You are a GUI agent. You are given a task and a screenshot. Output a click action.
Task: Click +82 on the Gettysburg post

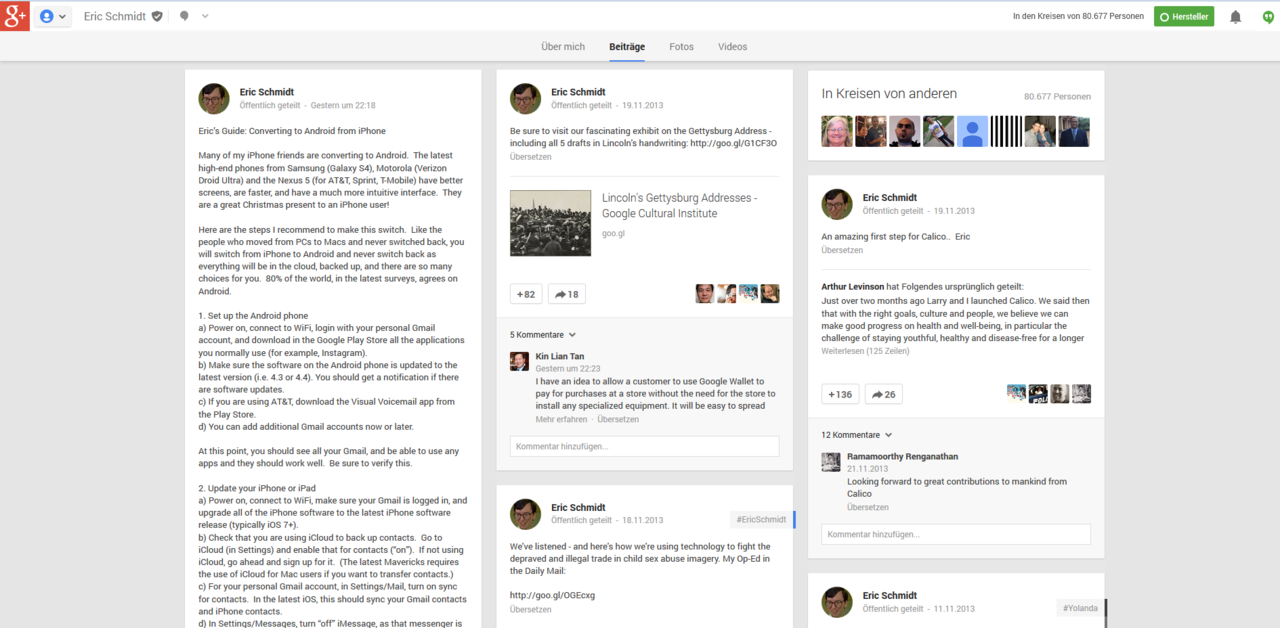click(x=526, y=294)
